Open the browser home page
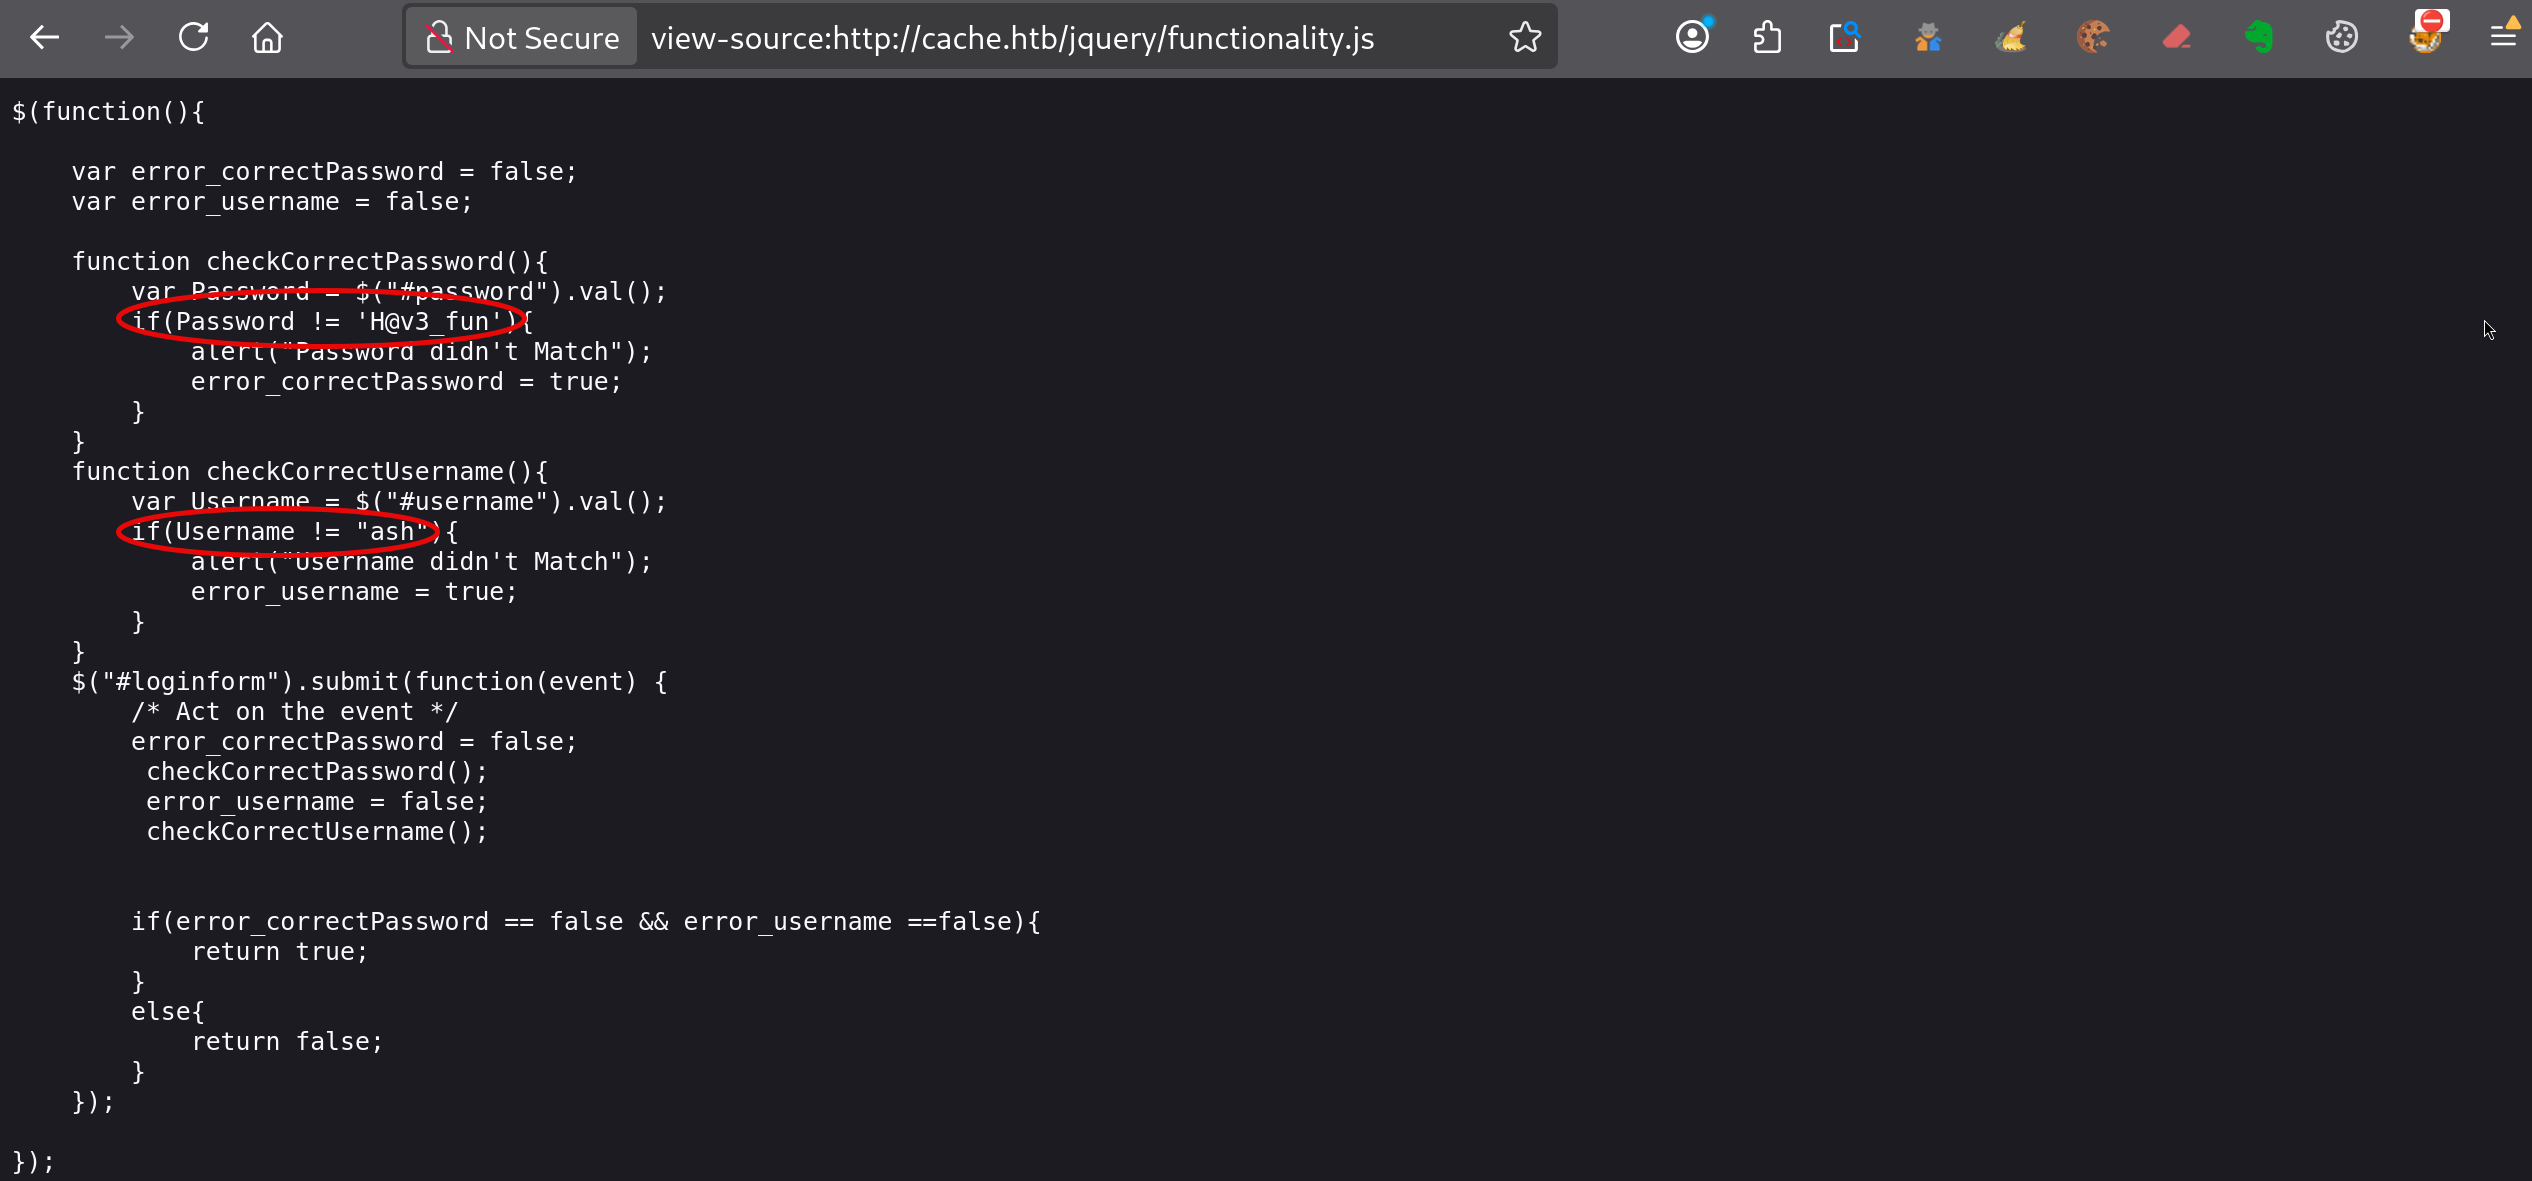The height and width of the screenshot is (1181, 2532). click(267, 38)
